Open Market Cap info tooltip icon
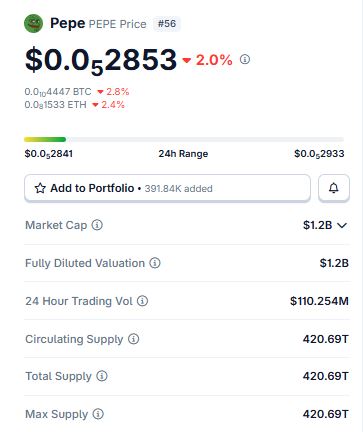Viewport: 363px width, 432px height. 97,225
